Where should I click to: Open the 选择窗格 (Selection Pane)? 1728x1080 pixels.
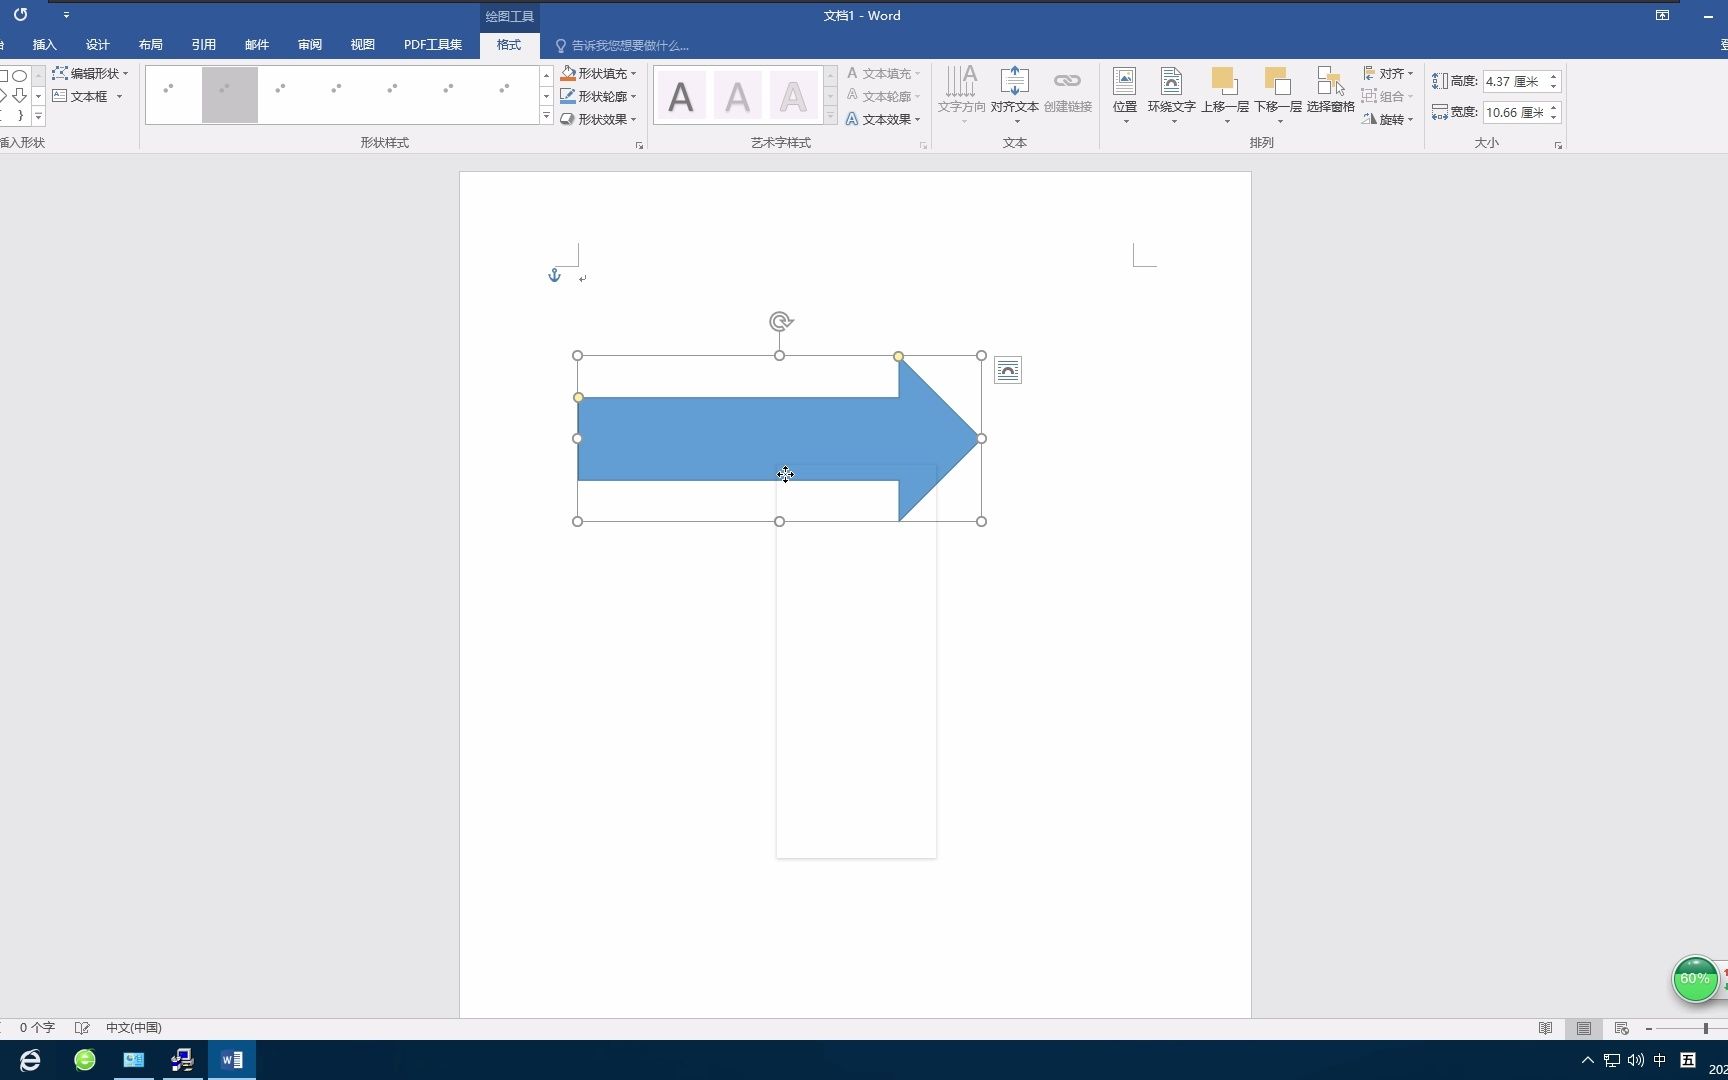click(x=1330, y=90)
